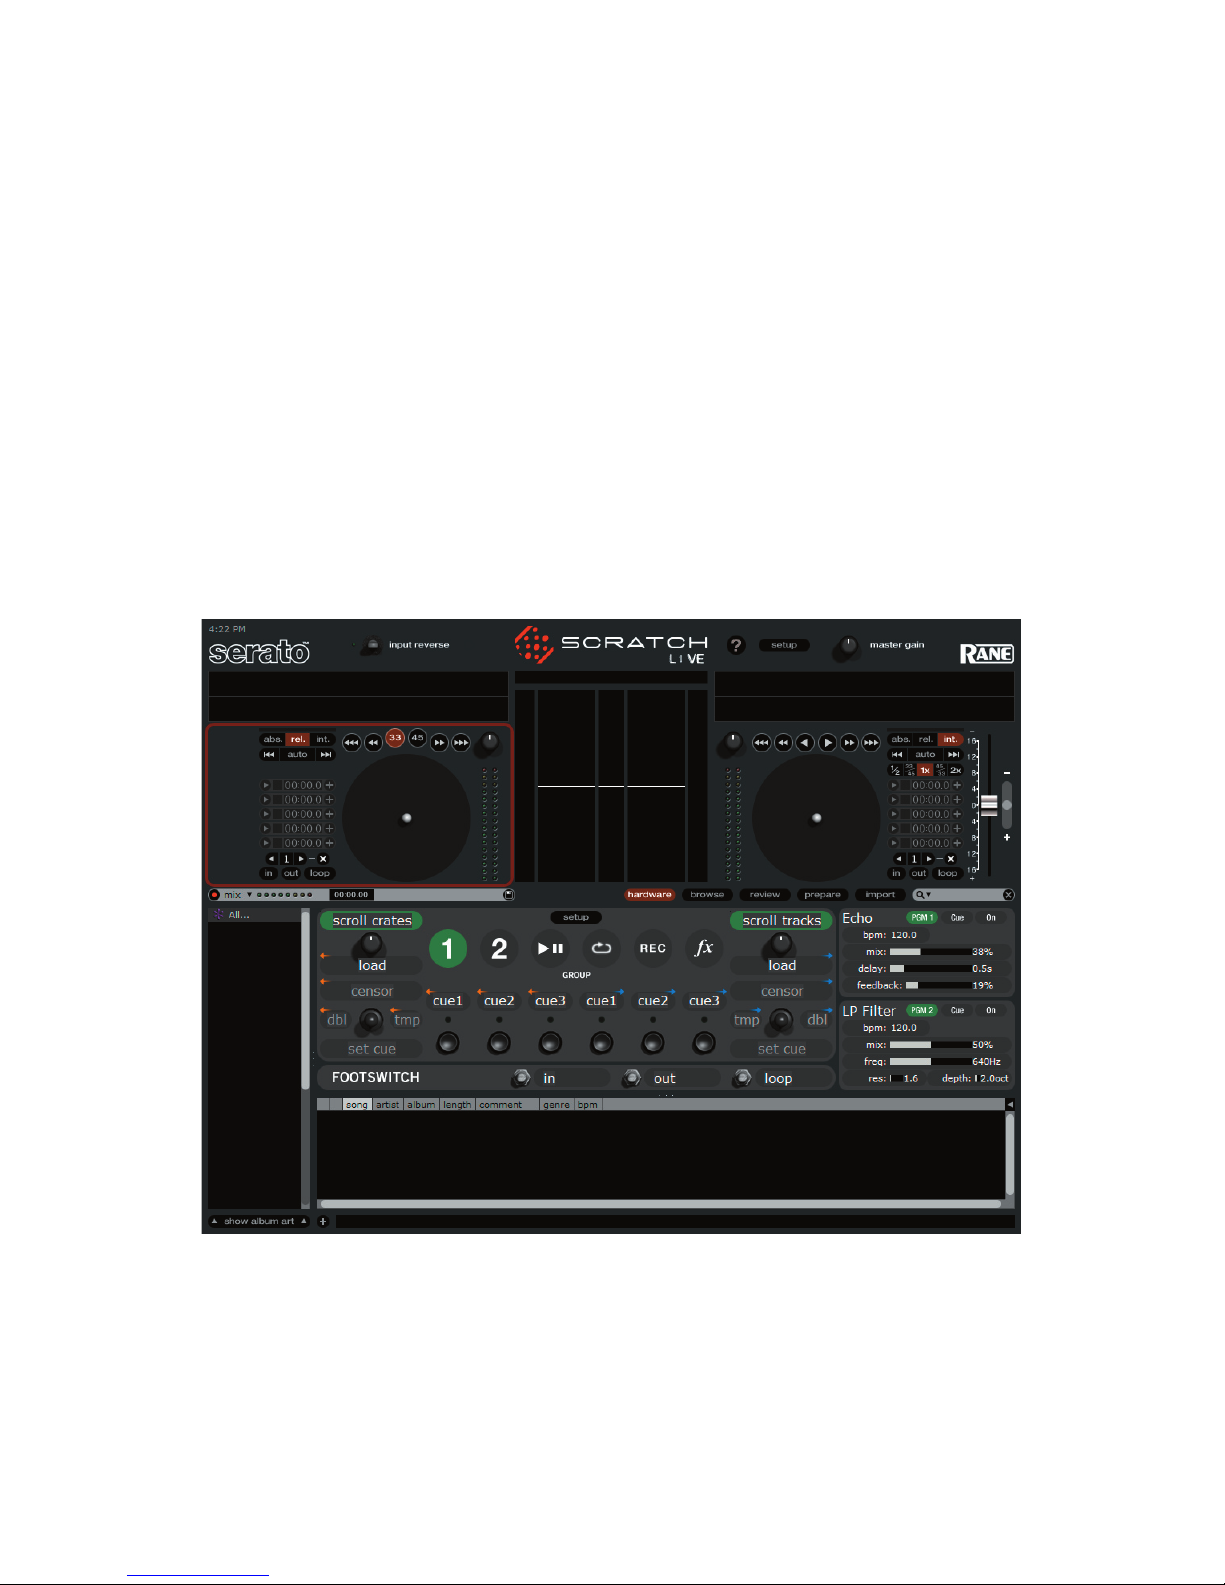Screen dimensions: 1225x1585
Task: Click the record mix red dot button
Action: pyautogui.click(x=214, y=895)
